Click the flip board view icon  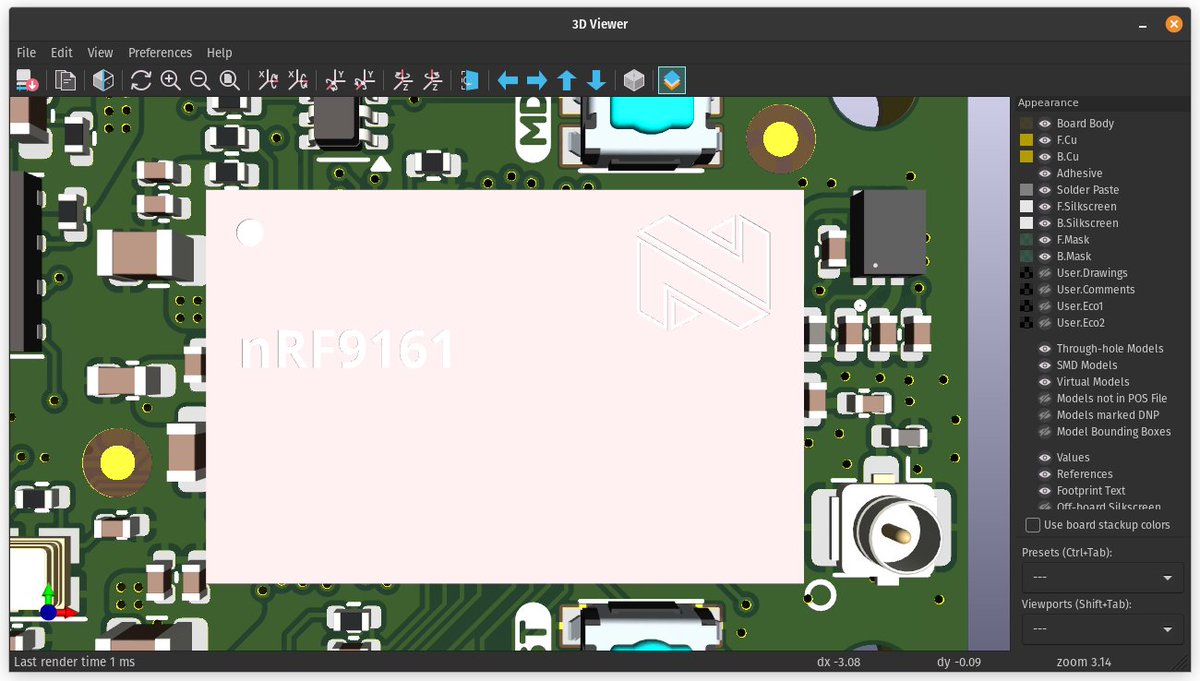click(x=470, y=80)
